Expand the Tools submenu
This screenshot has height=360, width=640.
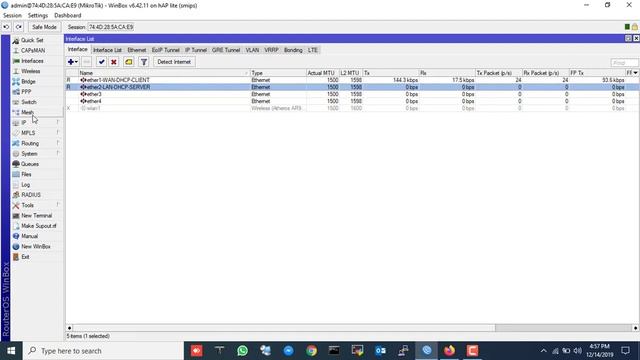coord(27,205)
